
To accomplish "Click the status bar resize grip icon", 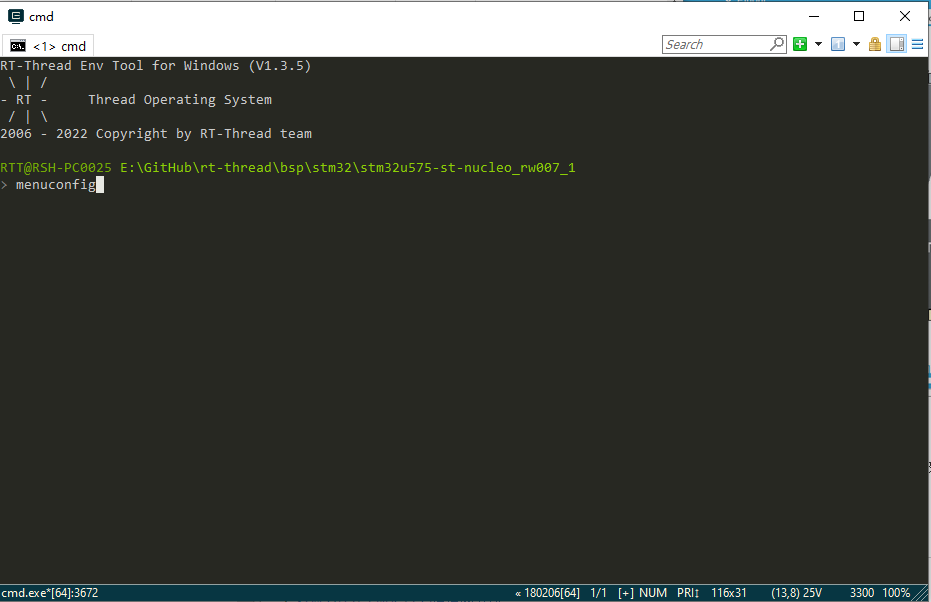I will point(922,594).
